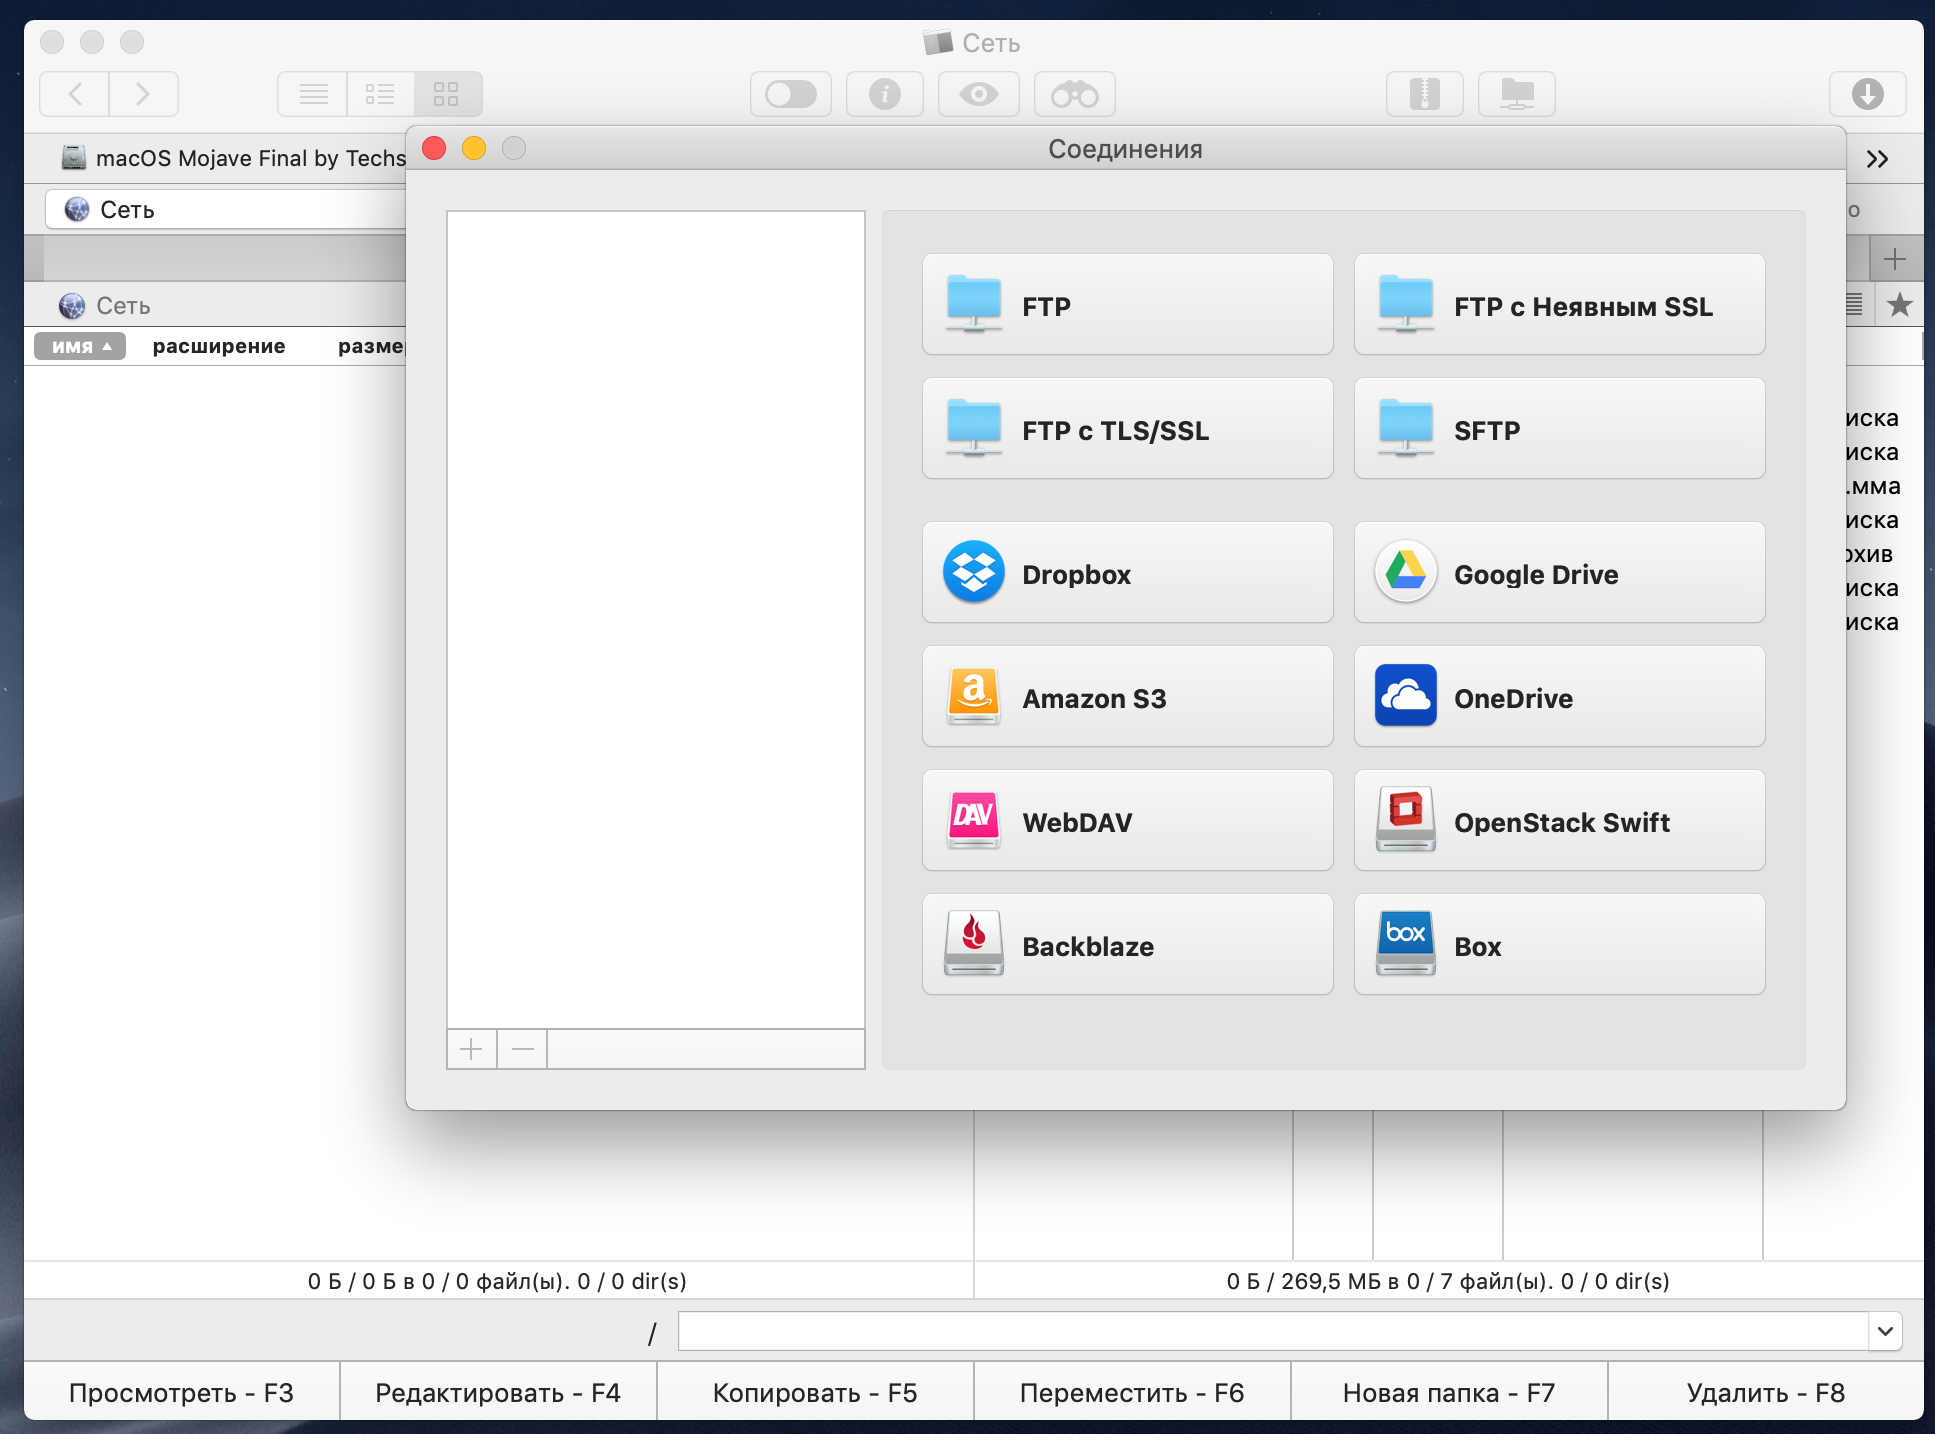Switch to brief list view mode
Screen dimensions: 1935x1434
(x=380, y=94)
